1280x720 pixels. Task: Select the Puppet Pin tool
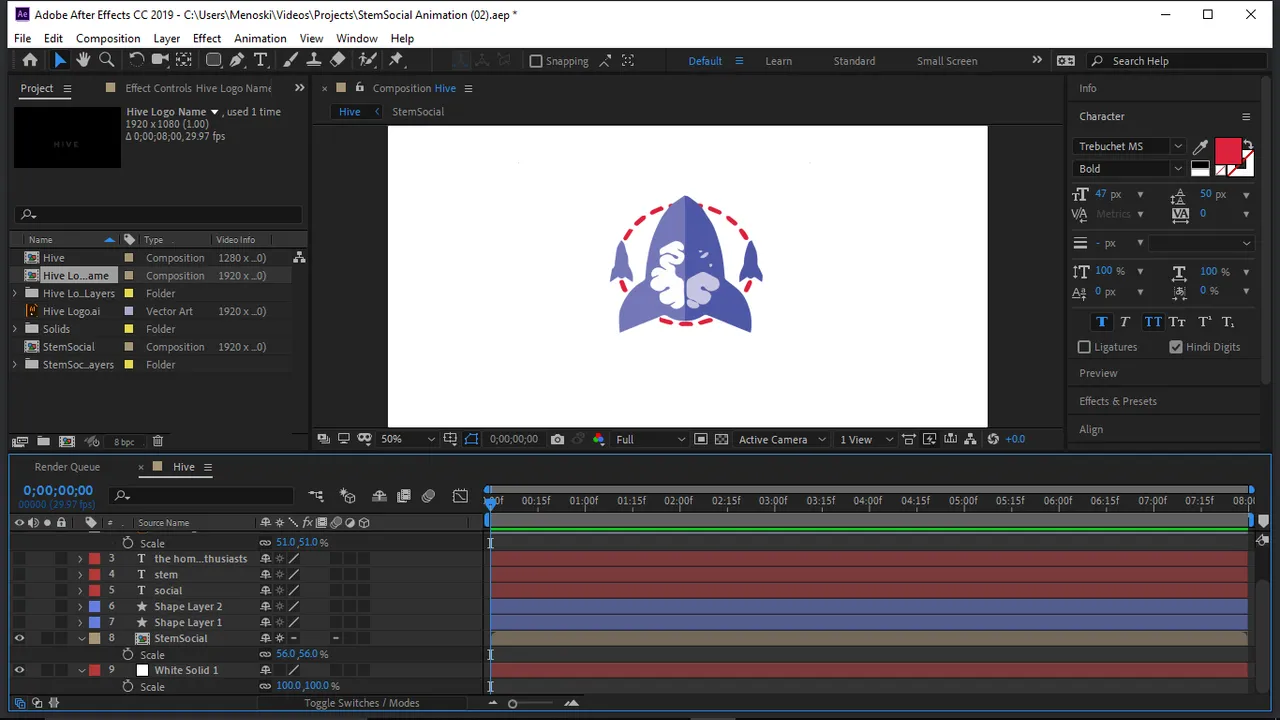tap(396, 60)
